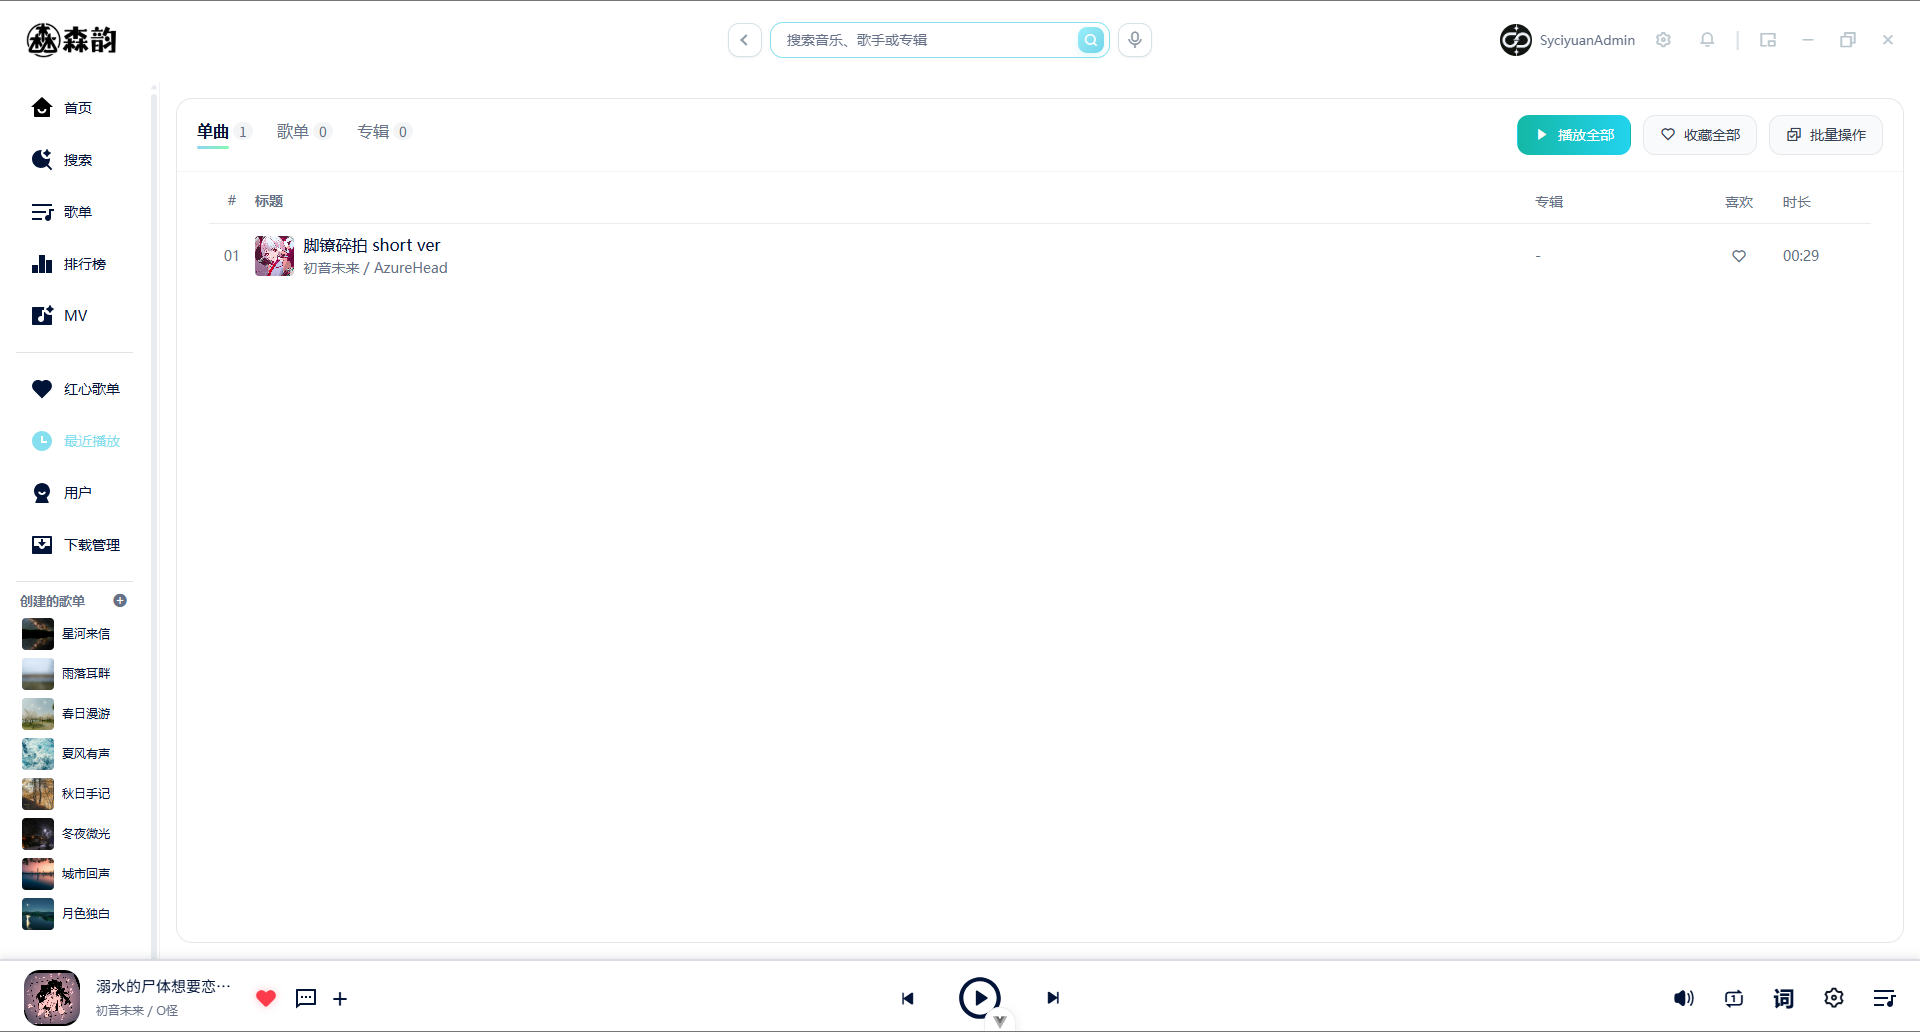Play or pause the current track
The width and height of the screenshot is (1920, 1032).
(980, 998)
